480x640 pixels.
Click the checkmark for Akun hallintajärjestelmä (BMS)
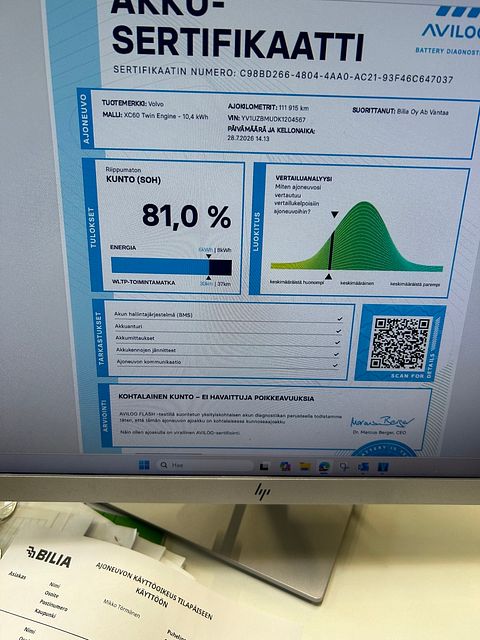point(340,318)
